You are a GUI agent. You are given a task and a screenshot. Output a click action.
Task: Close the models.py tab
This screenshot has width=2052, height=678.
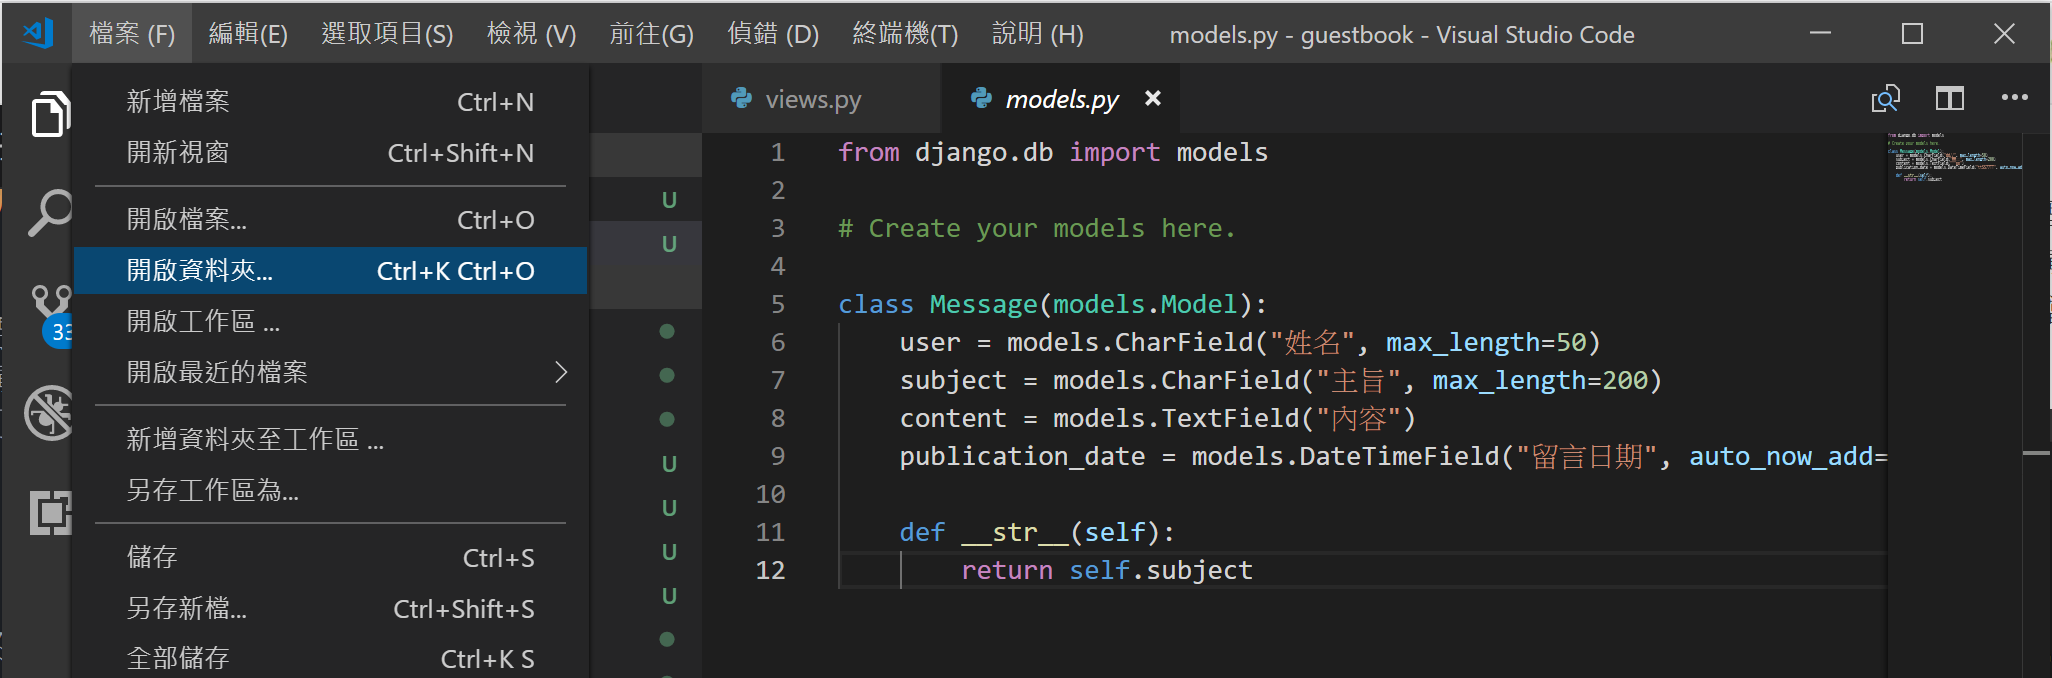[1153, 98]
